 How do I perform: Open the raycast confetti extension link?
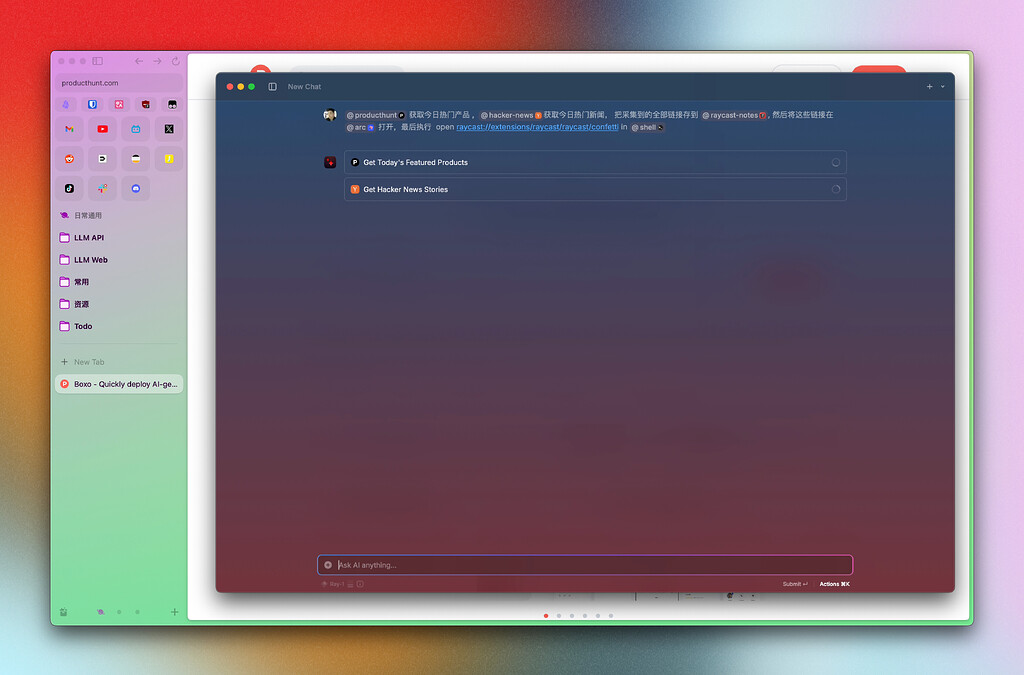(x=537, y=127)
